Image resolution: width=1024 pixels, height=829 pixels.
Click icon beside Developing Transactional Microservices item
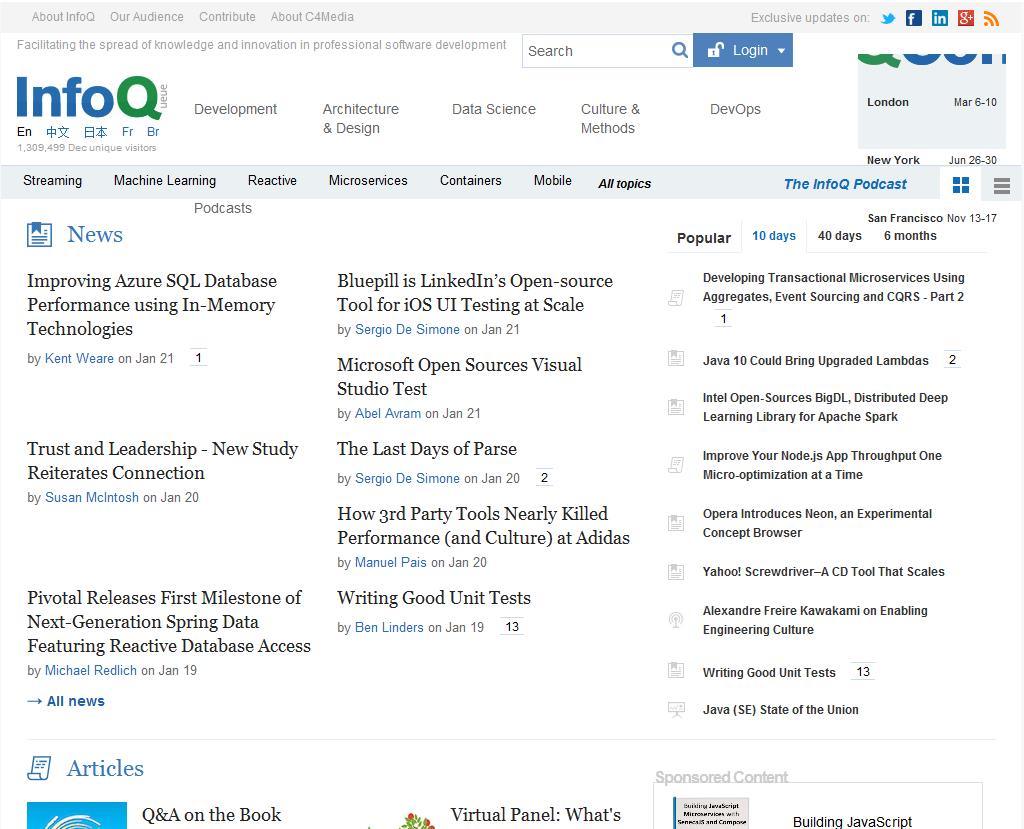(676, 298)
